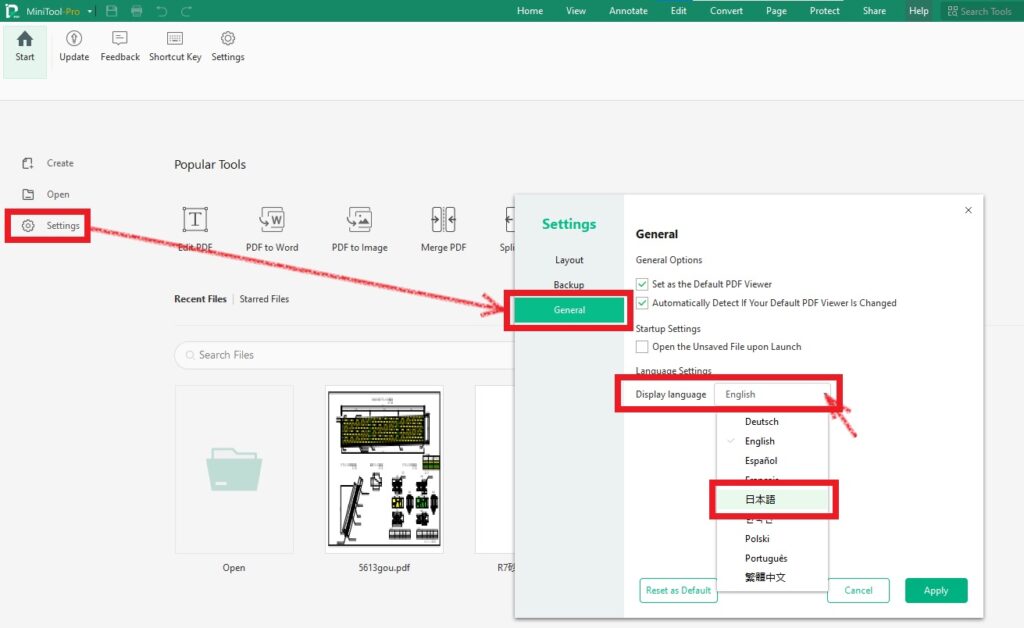This screenshot has height=628, width=1024.
Task: Click Create in the left sidebar
Action: (48, 163)
